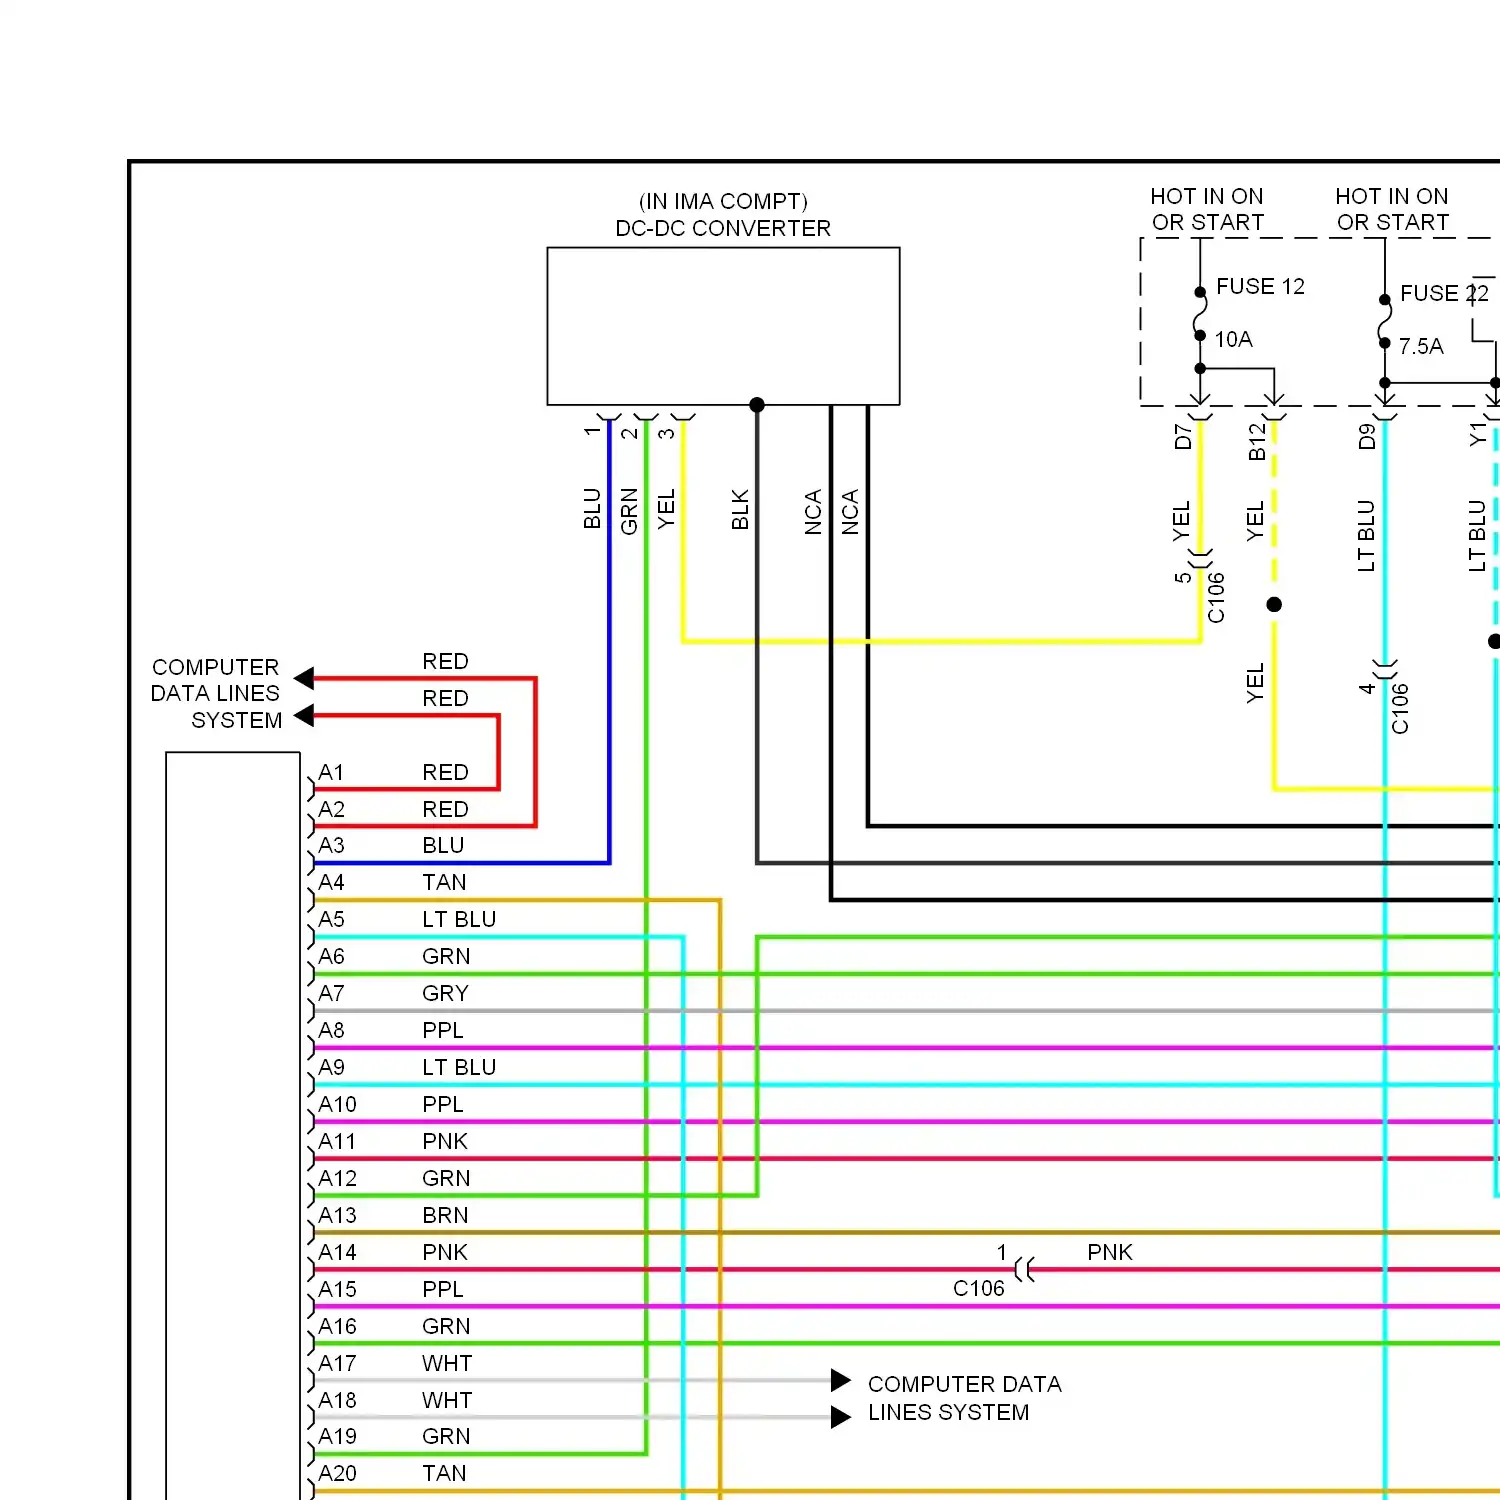Click the vertical LT BLU label below D9

point(1366,536)
